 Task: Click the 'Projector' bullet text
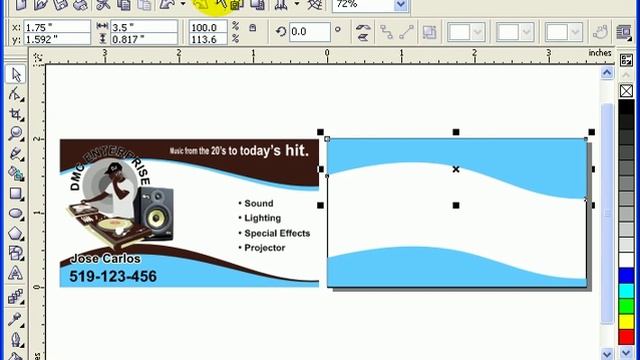tap(264, 248)
